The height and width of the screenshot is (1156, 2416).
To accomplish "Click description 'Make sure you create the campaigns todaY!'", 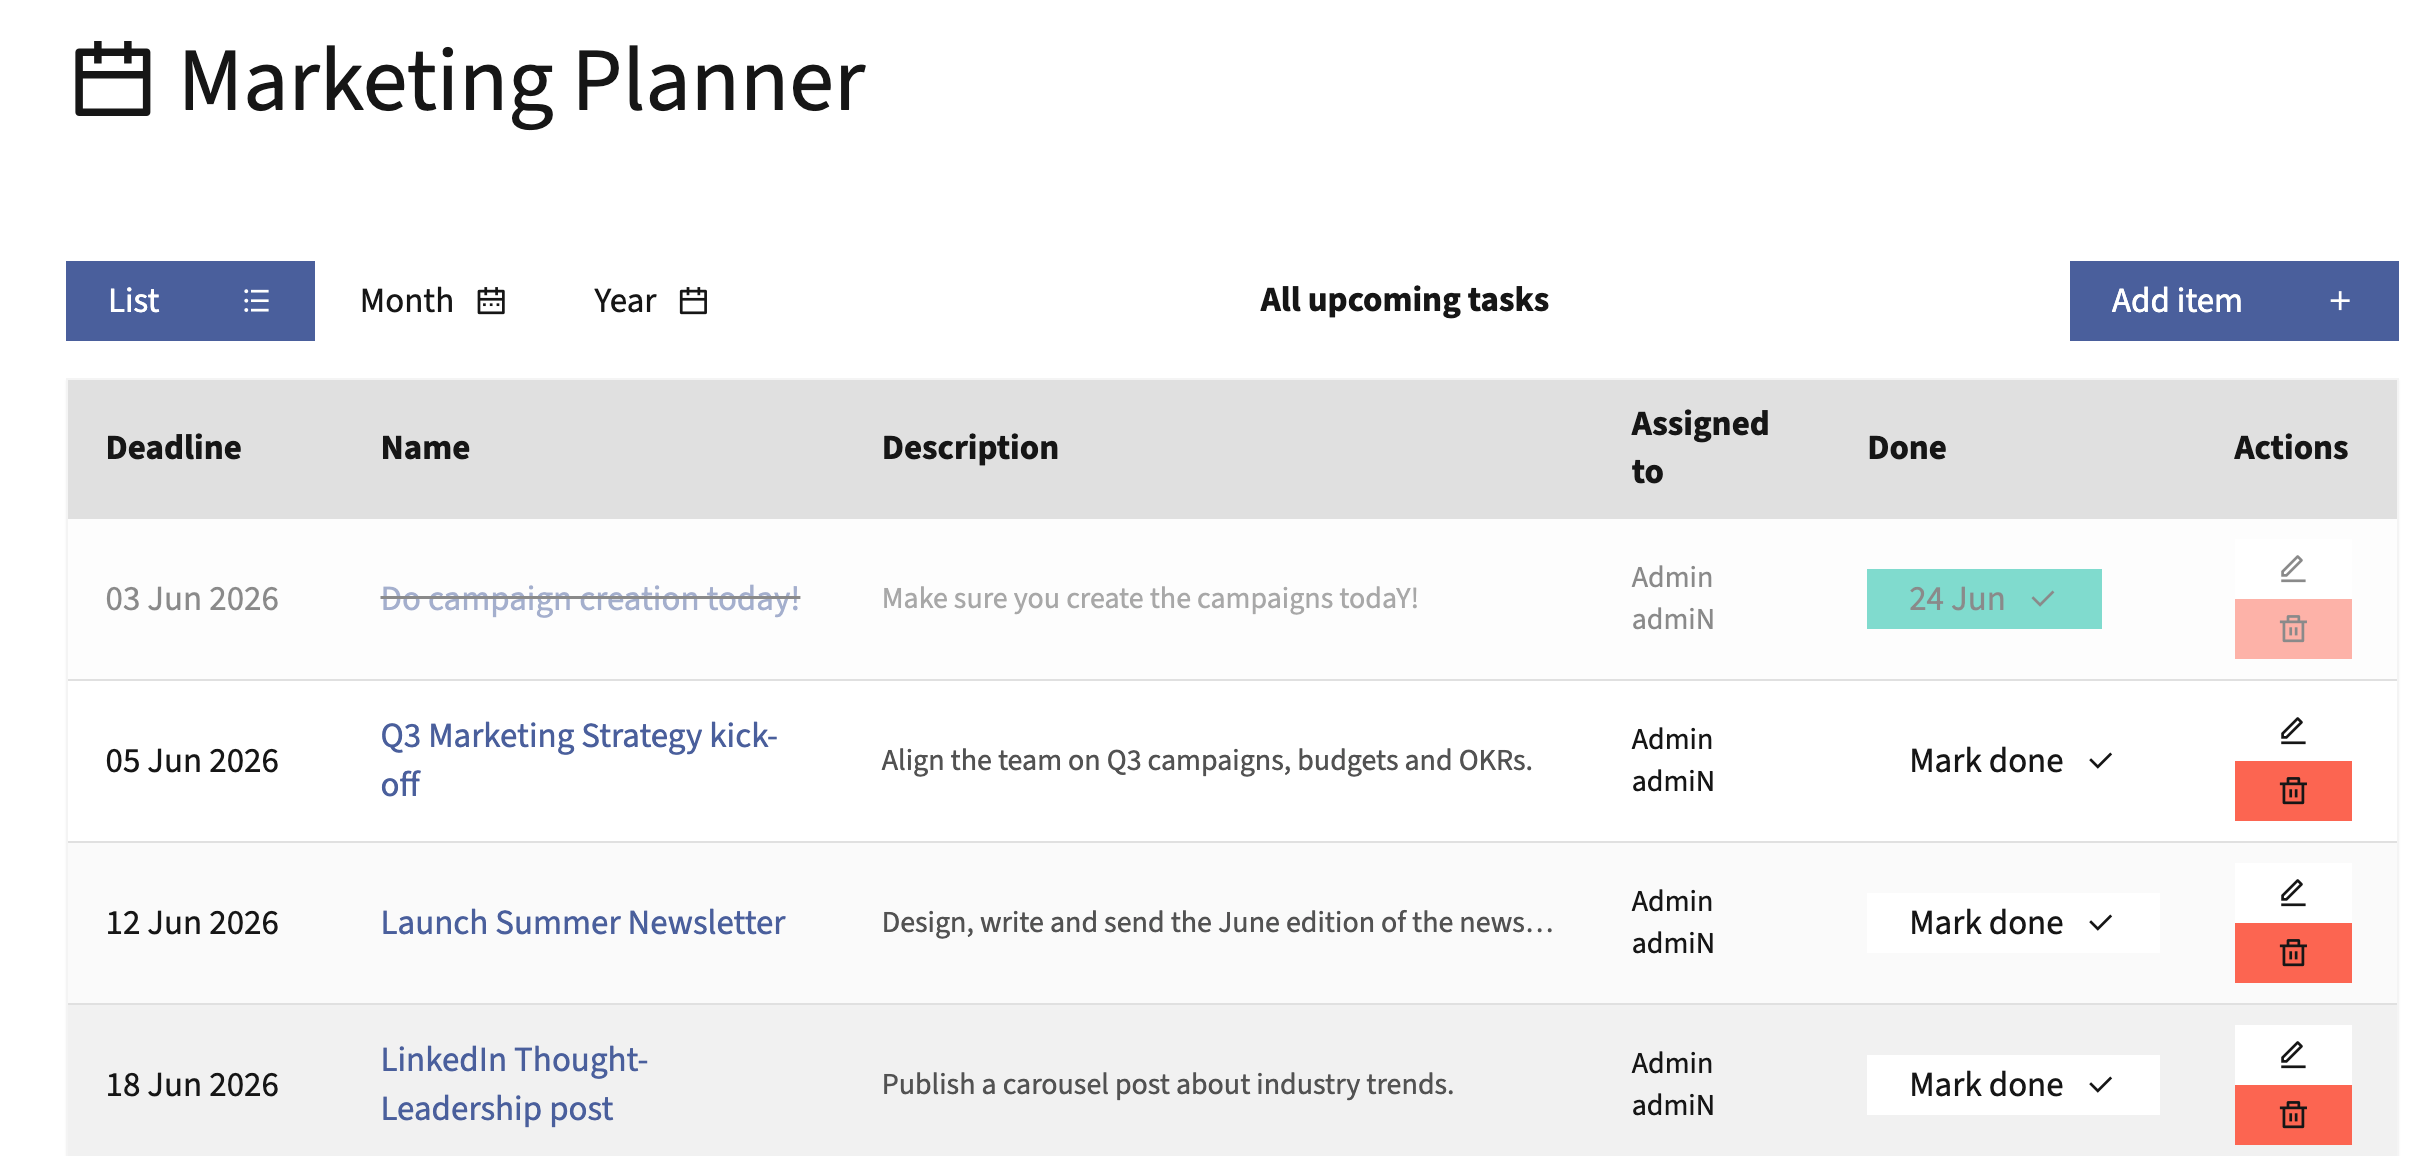I will (x=1150, y=599).
